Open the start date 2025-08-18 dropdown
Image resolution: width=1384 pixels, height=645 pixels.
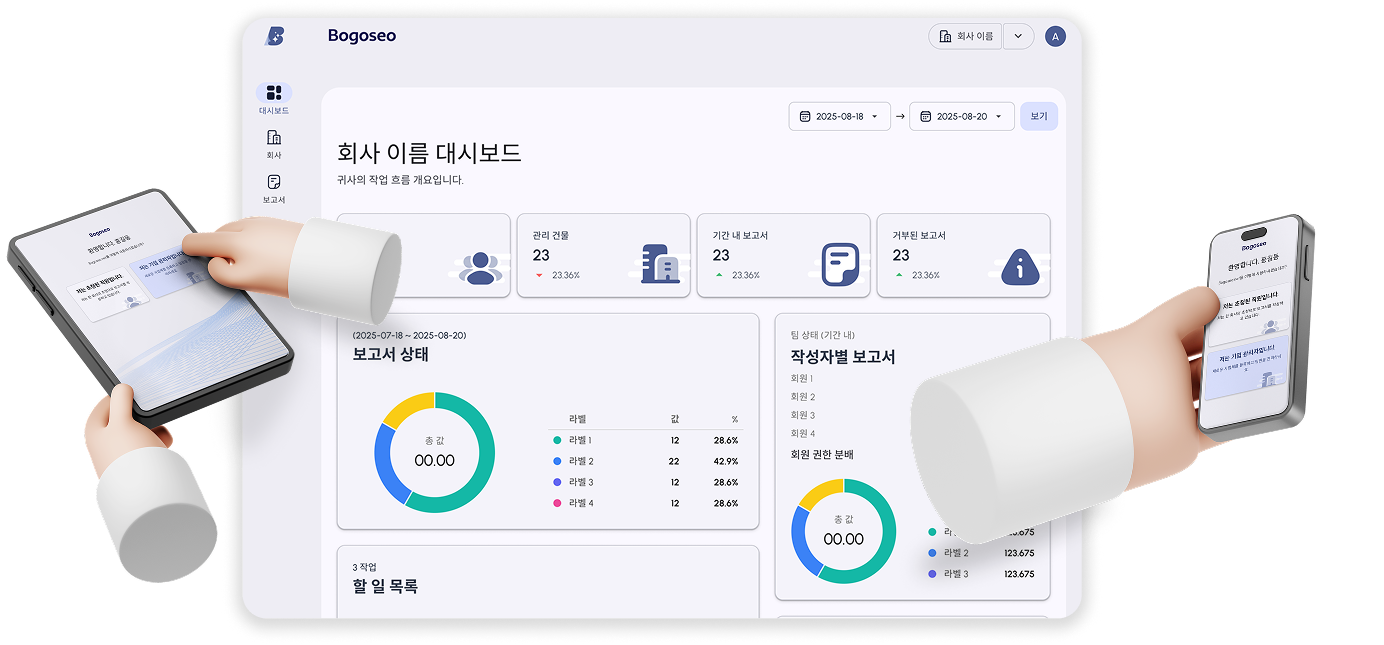839,116
